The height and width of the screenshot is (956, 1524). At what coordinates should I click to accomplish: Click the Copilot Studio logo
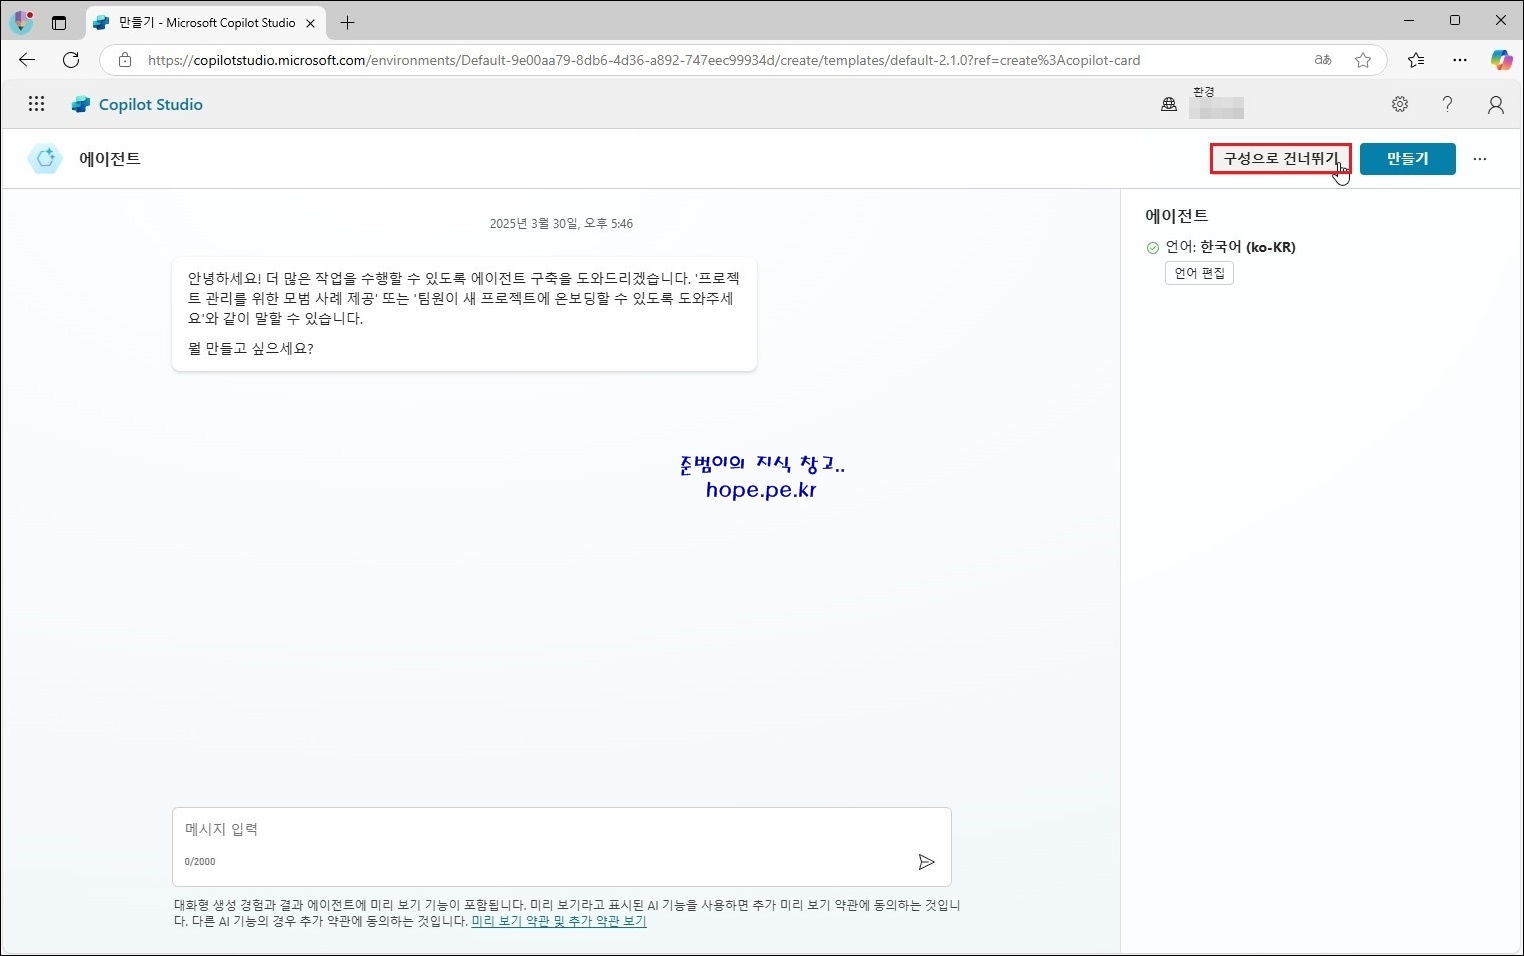pos(81,104)
